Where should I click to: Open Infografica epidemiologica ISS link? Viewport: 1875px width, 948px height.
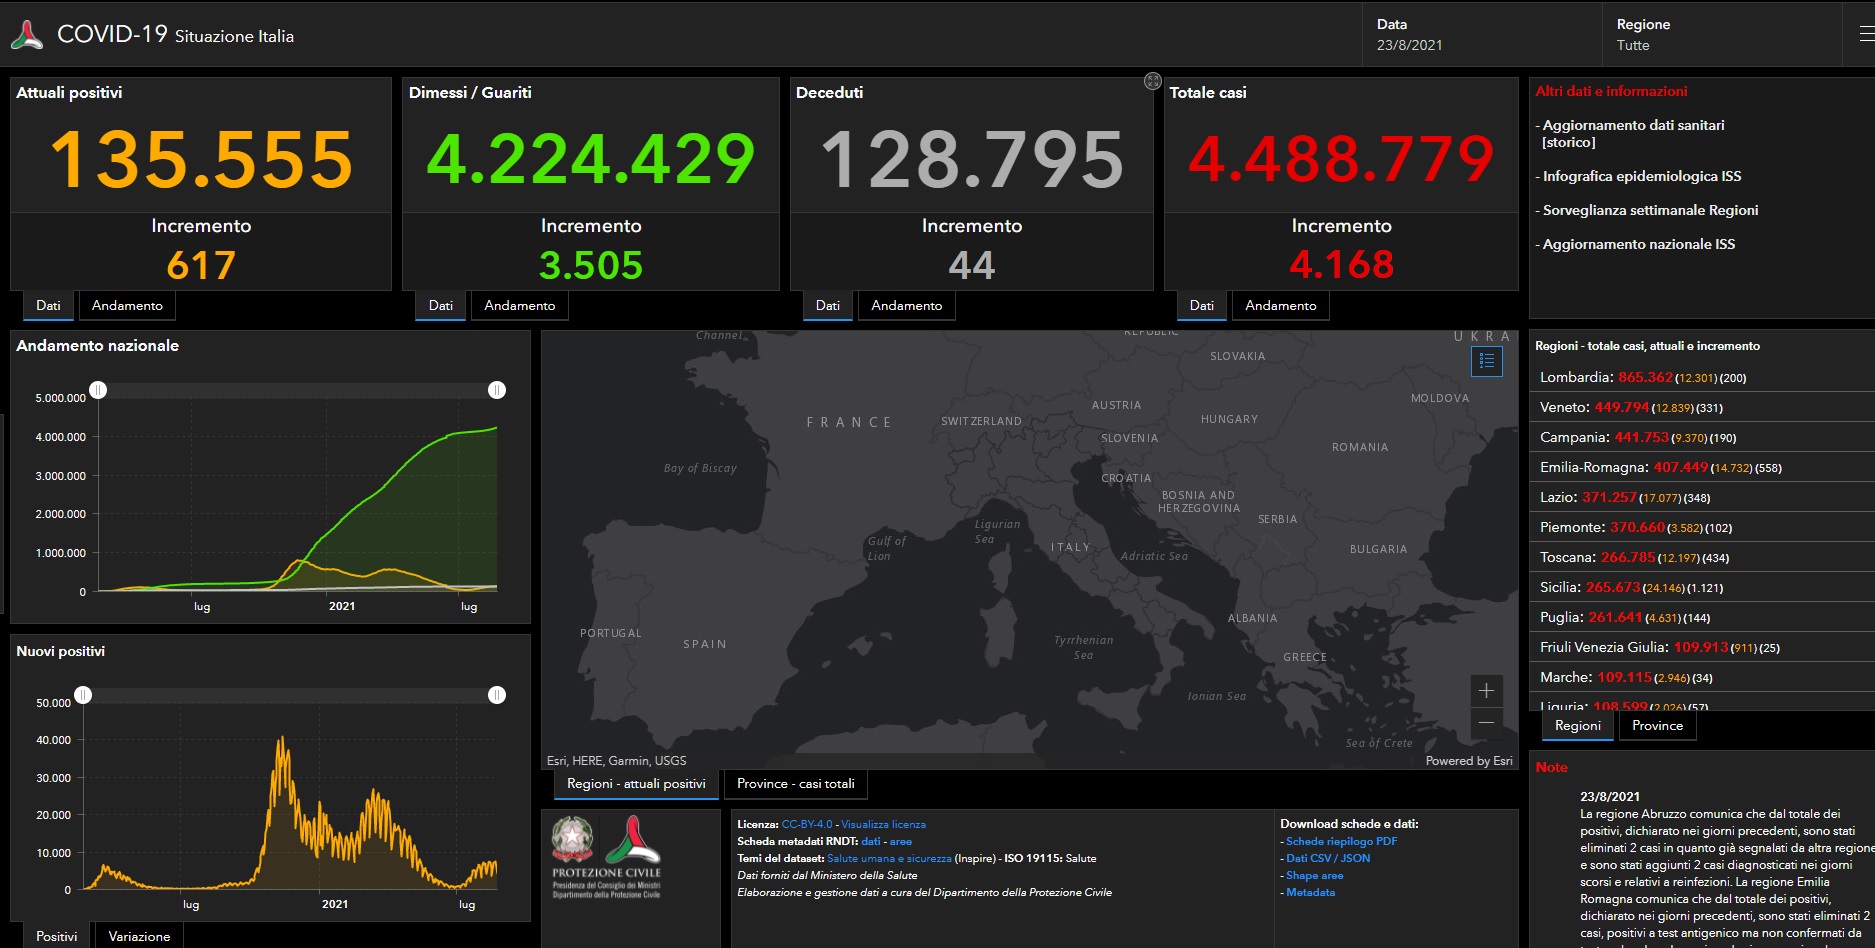pos(1641,176)
